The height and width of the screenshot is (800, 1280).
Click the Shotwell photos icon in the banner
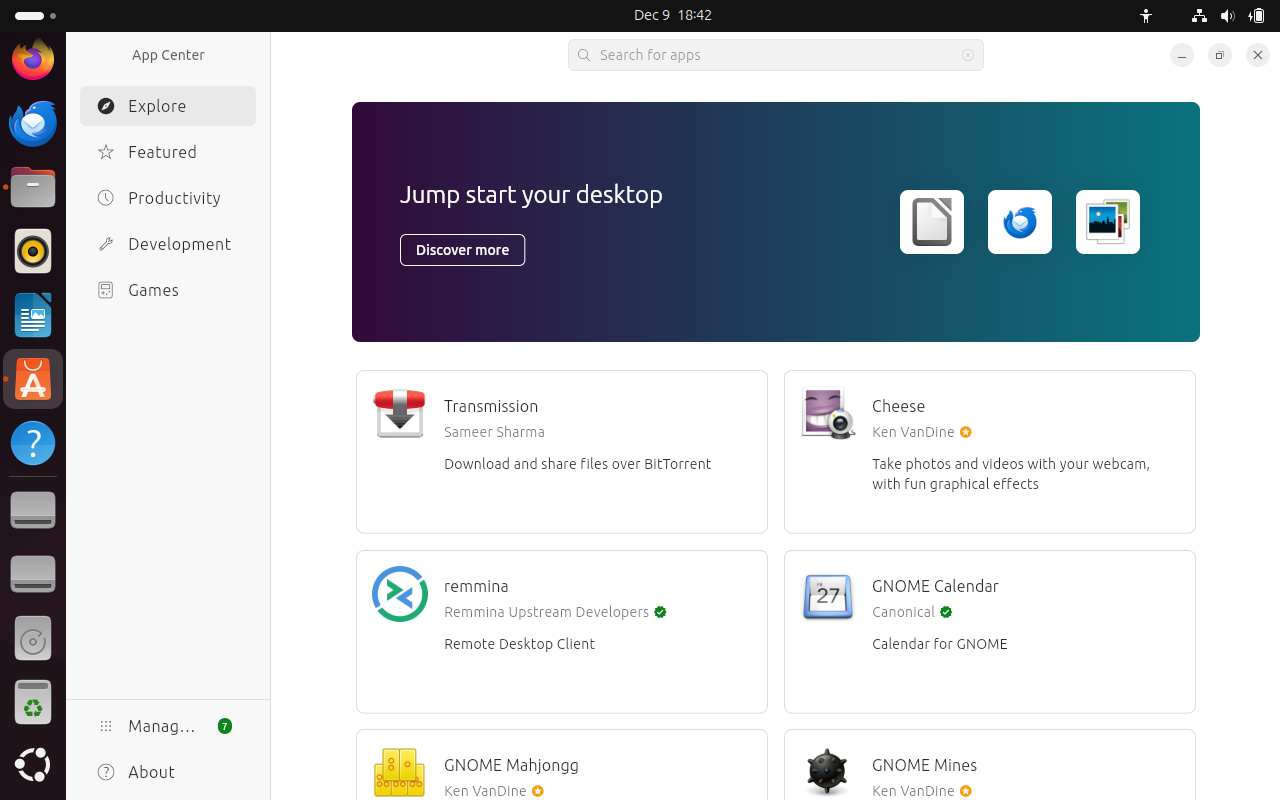[1107, 222]
